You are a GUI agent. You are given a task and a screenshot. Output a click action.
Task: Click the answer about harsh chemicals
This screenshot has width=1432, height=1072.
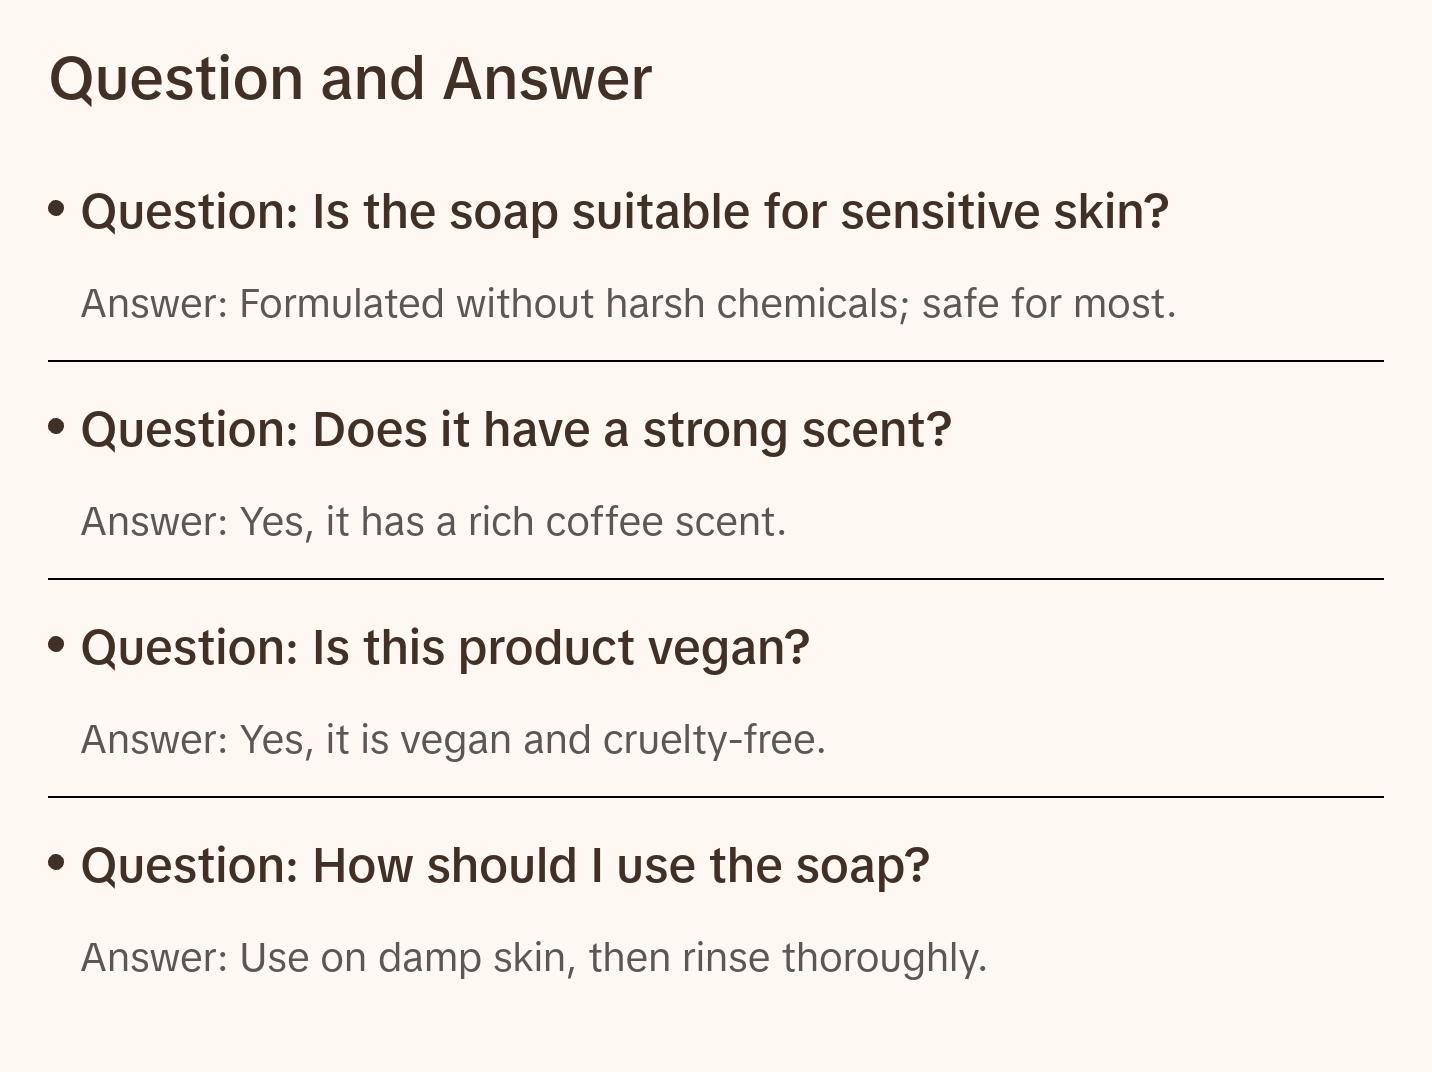(x=628, y=304)
